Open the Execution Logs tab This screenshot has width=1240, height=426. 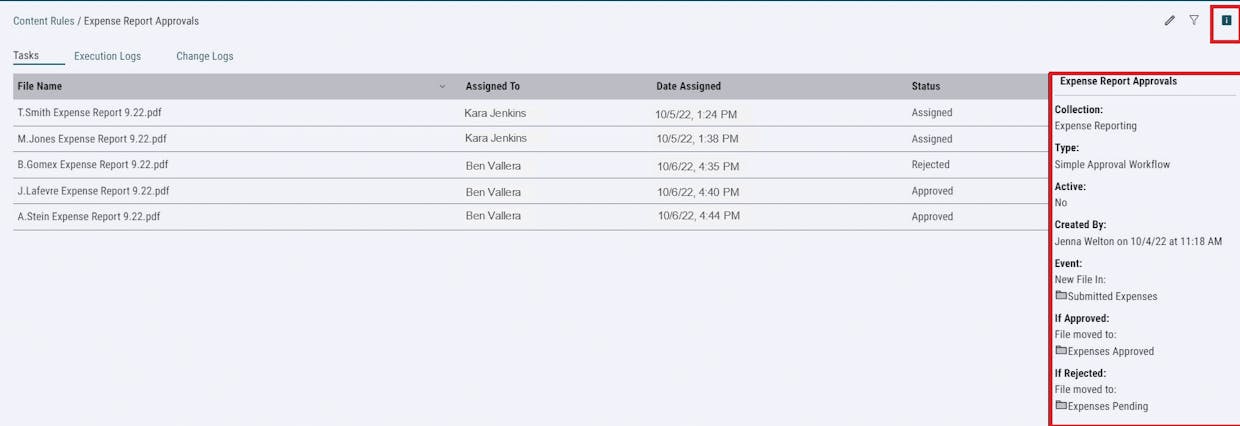tap(107, 56)
